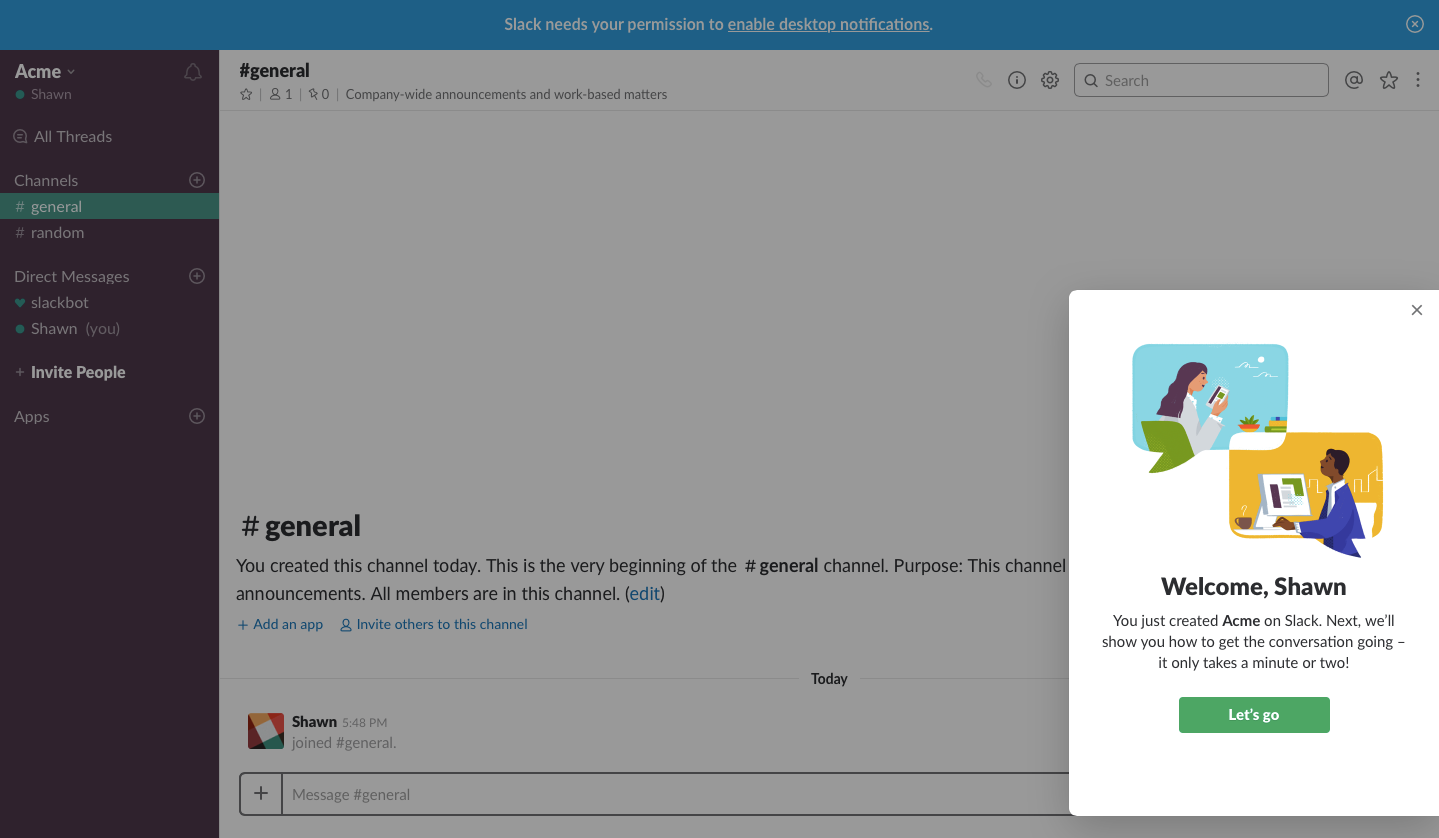Click Add an app link
Image resolution: width=1439 pixels, height=838 pixels.
pos(280,624)
